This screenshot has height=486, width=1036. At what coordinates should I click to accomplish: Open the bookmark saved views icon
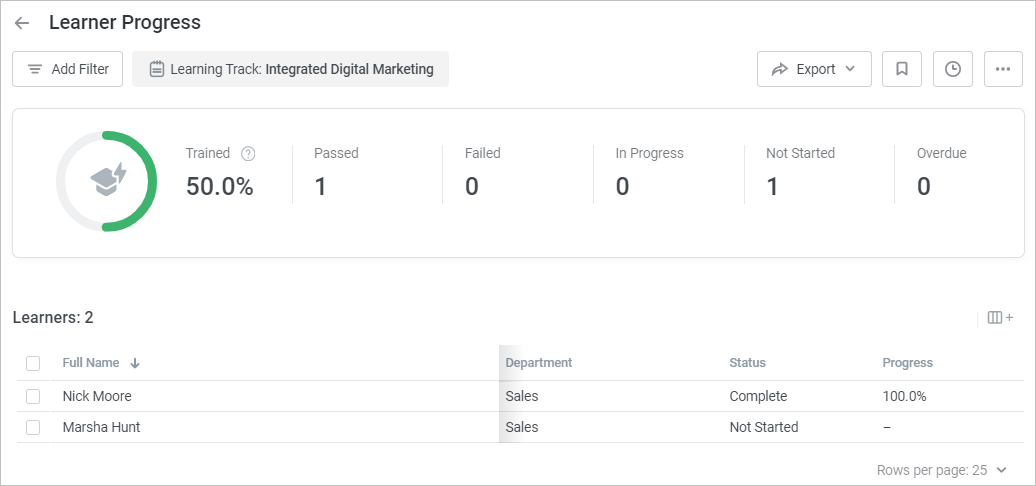tap(902, 69)
